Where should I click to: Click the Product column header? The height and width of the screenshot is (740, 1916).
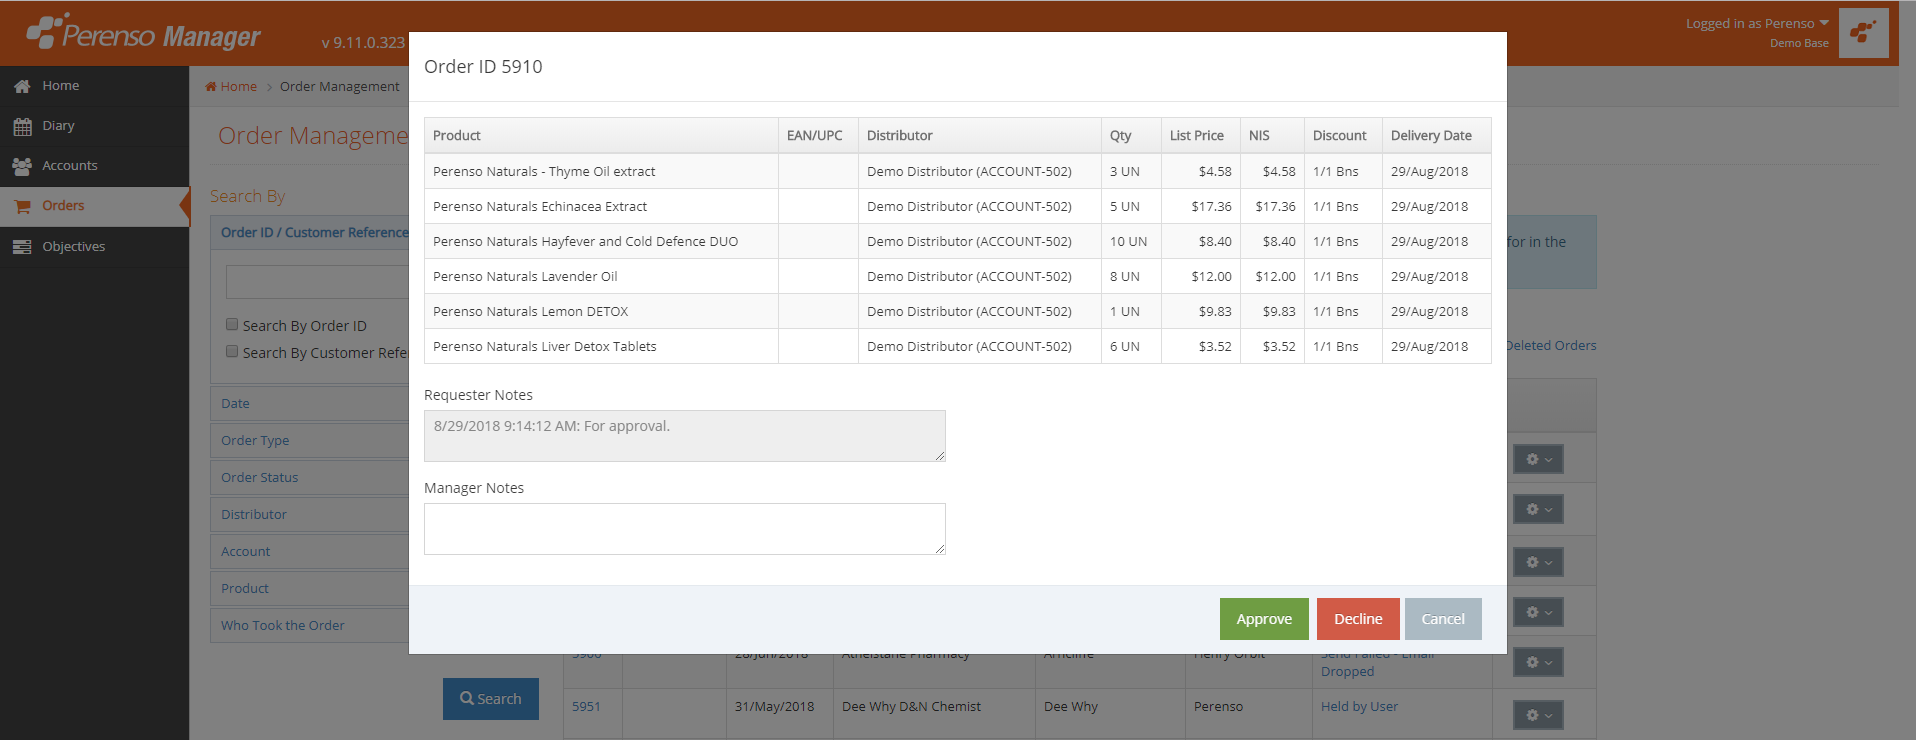(x=601, y=135)
